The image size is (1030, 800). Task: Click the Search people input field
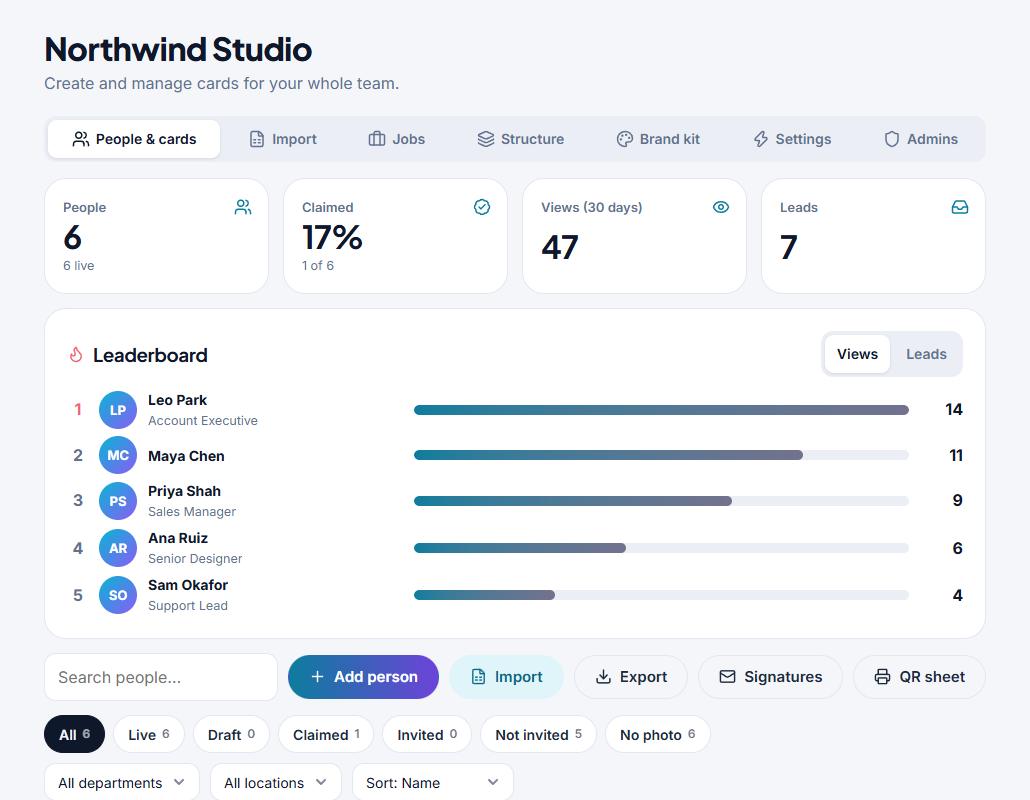coord(161,677)
